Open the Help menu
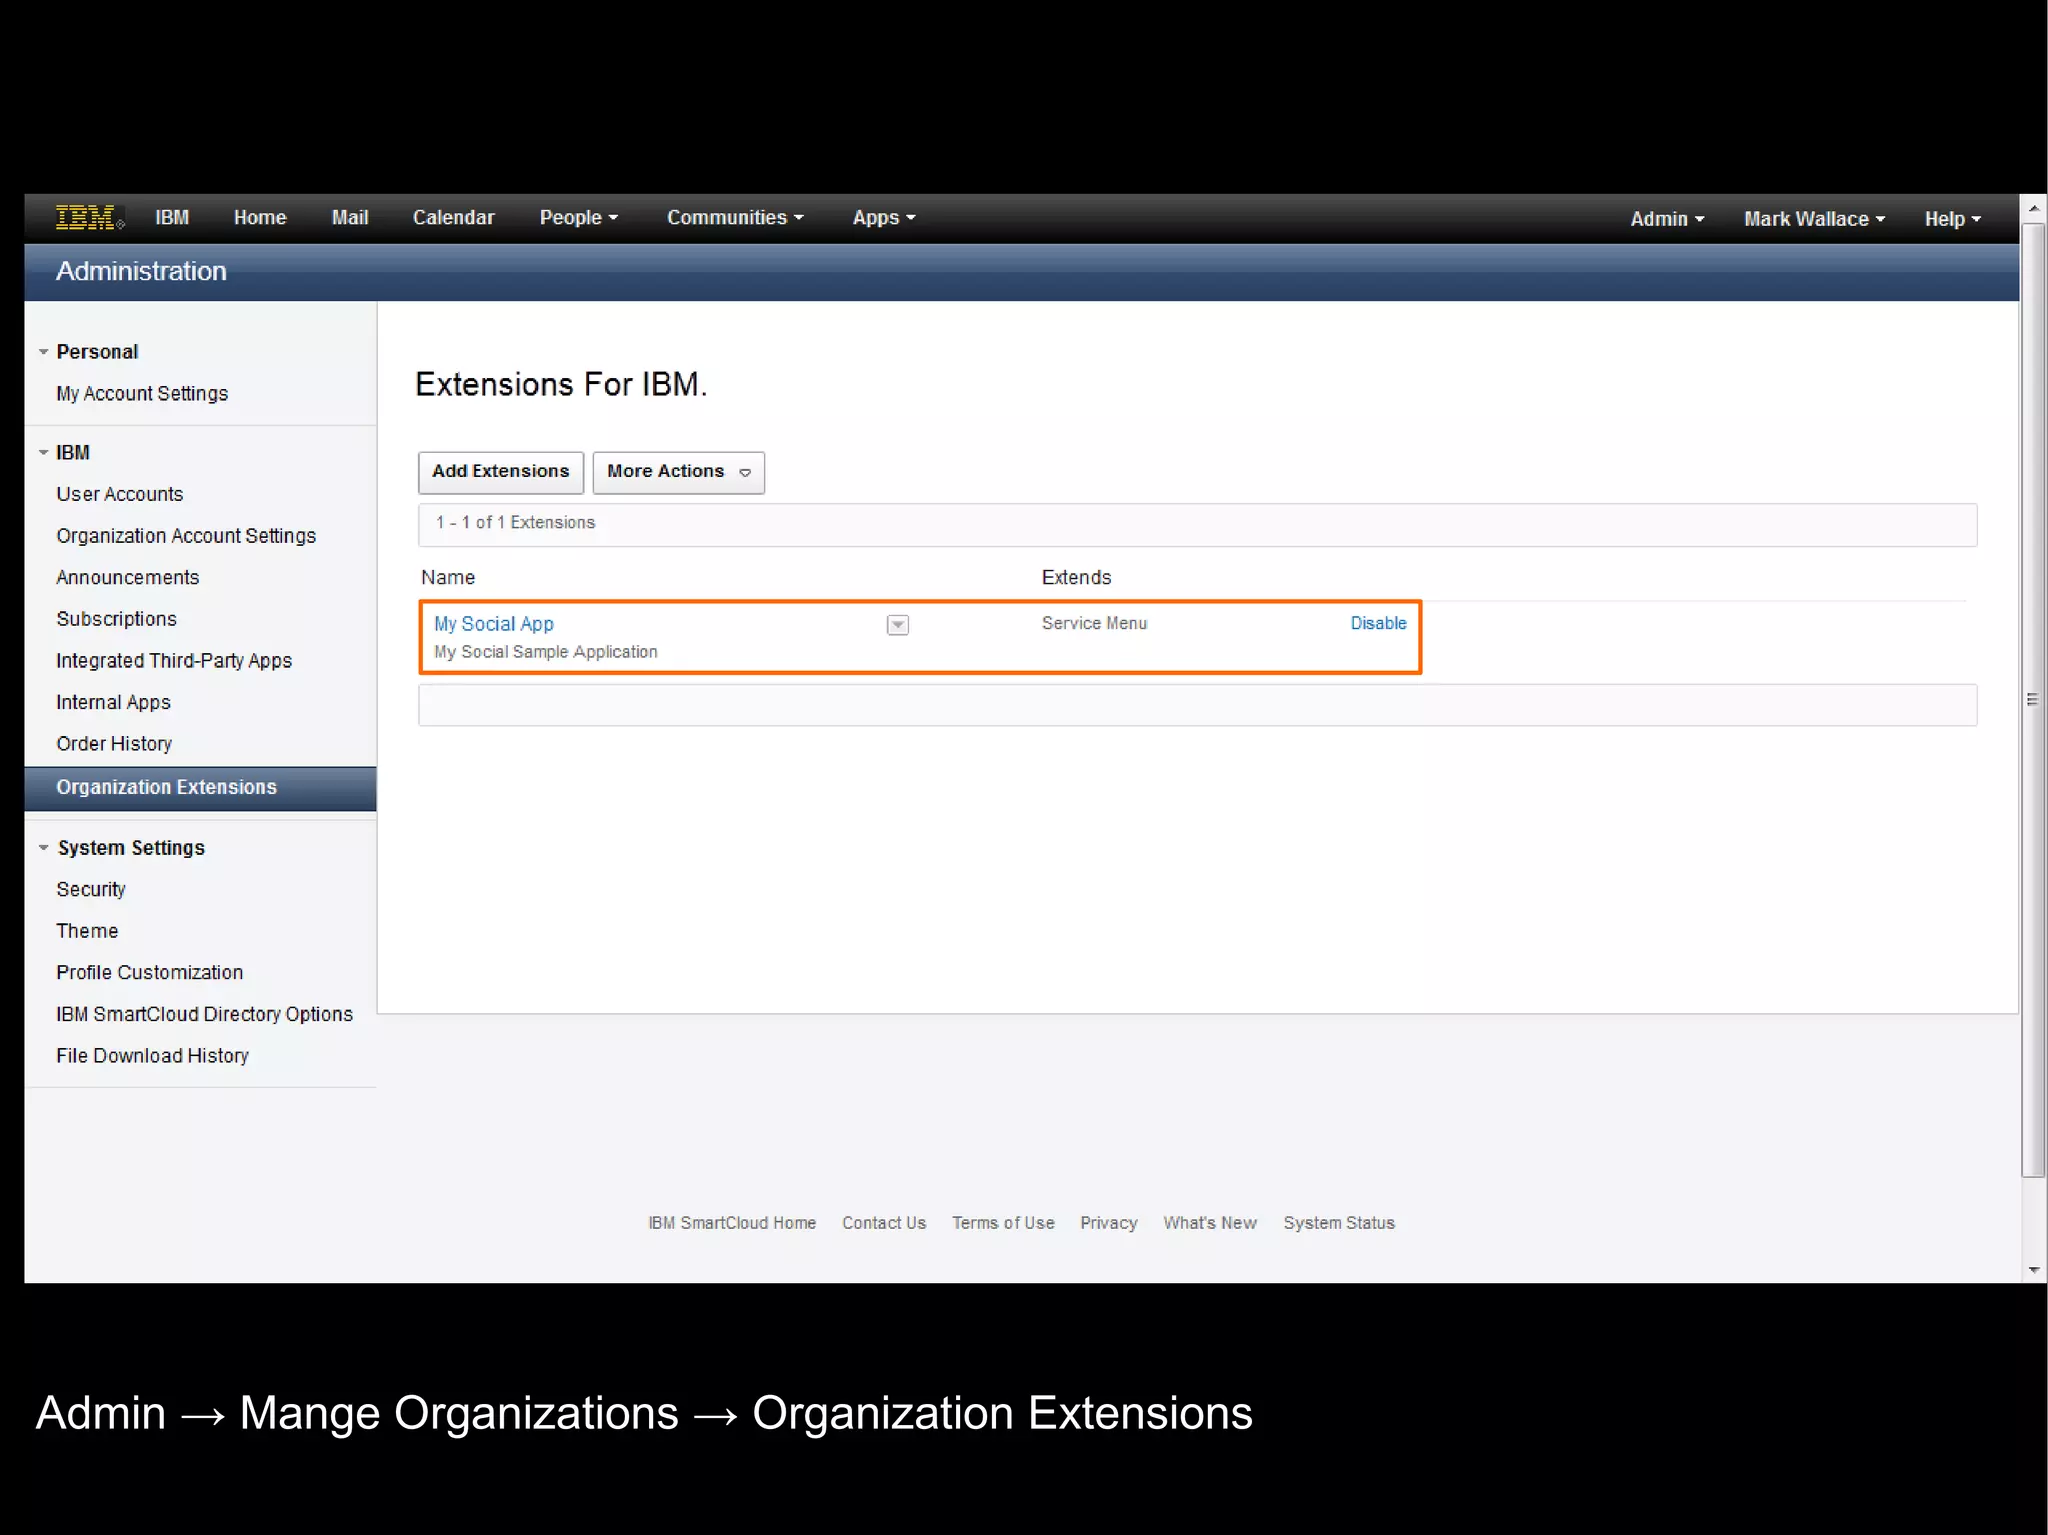The height and width of the screenshot is (1535, 2048). coord(1952,219)
